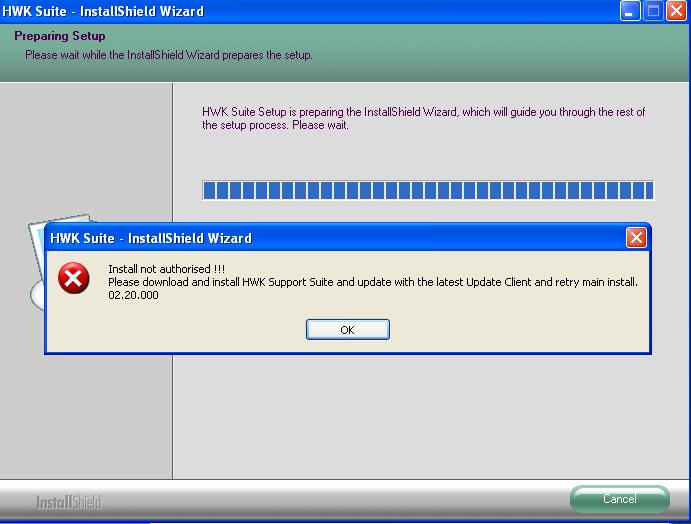This screenshot has height=524, width=691.
Task: Click 'HWK Suite Setup is preparing' paragraph
Action: (x=424, y=118)
